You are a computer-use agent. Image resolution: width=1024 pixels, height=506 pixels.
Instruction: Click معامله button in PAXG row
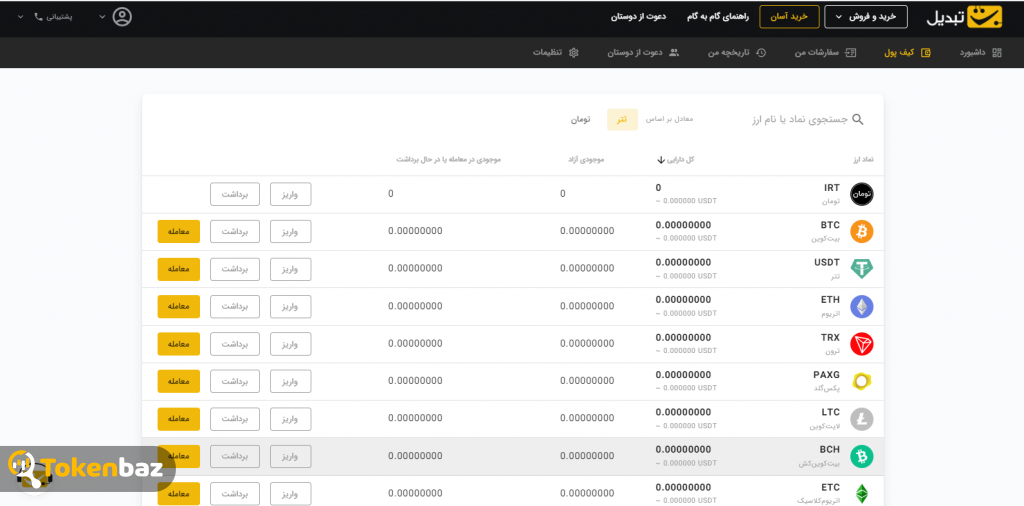178,381
